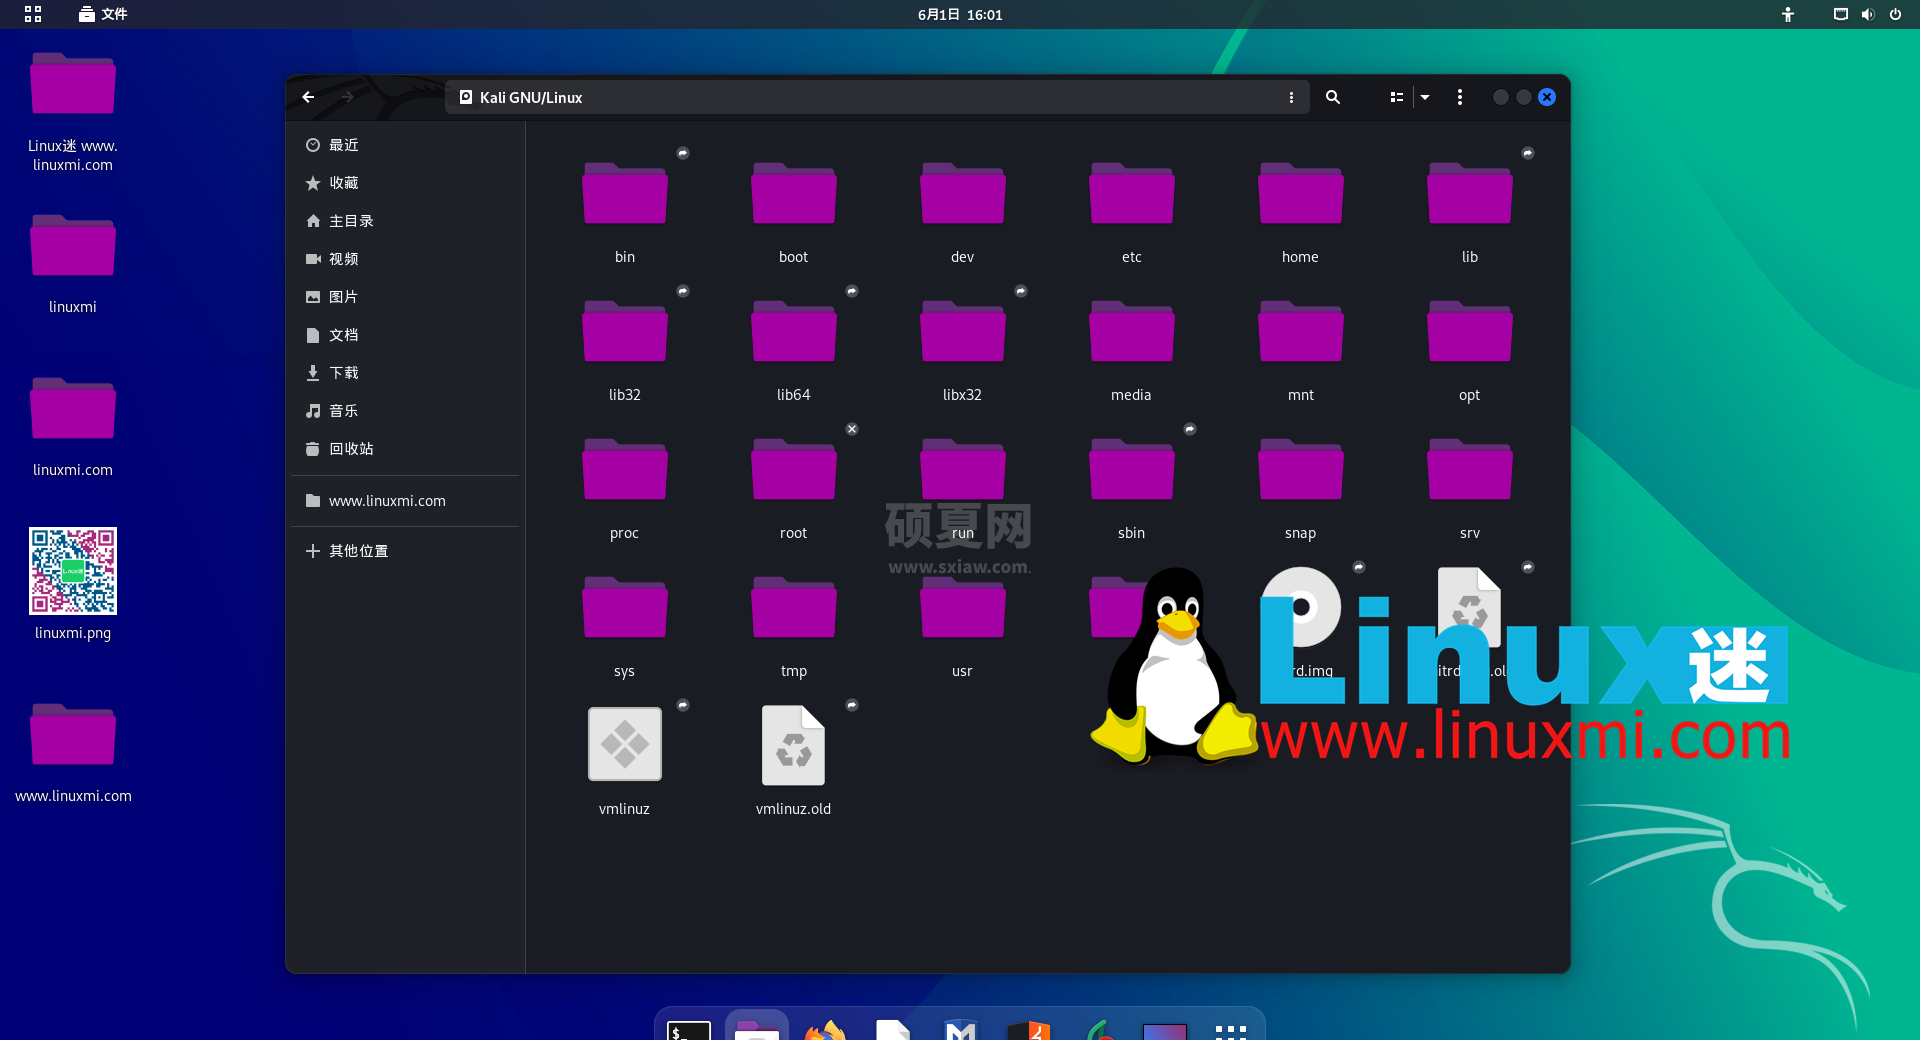Select desktop folder Linux迷 www.linuxmi.com
The image size is (1920, 1040).
73,85
